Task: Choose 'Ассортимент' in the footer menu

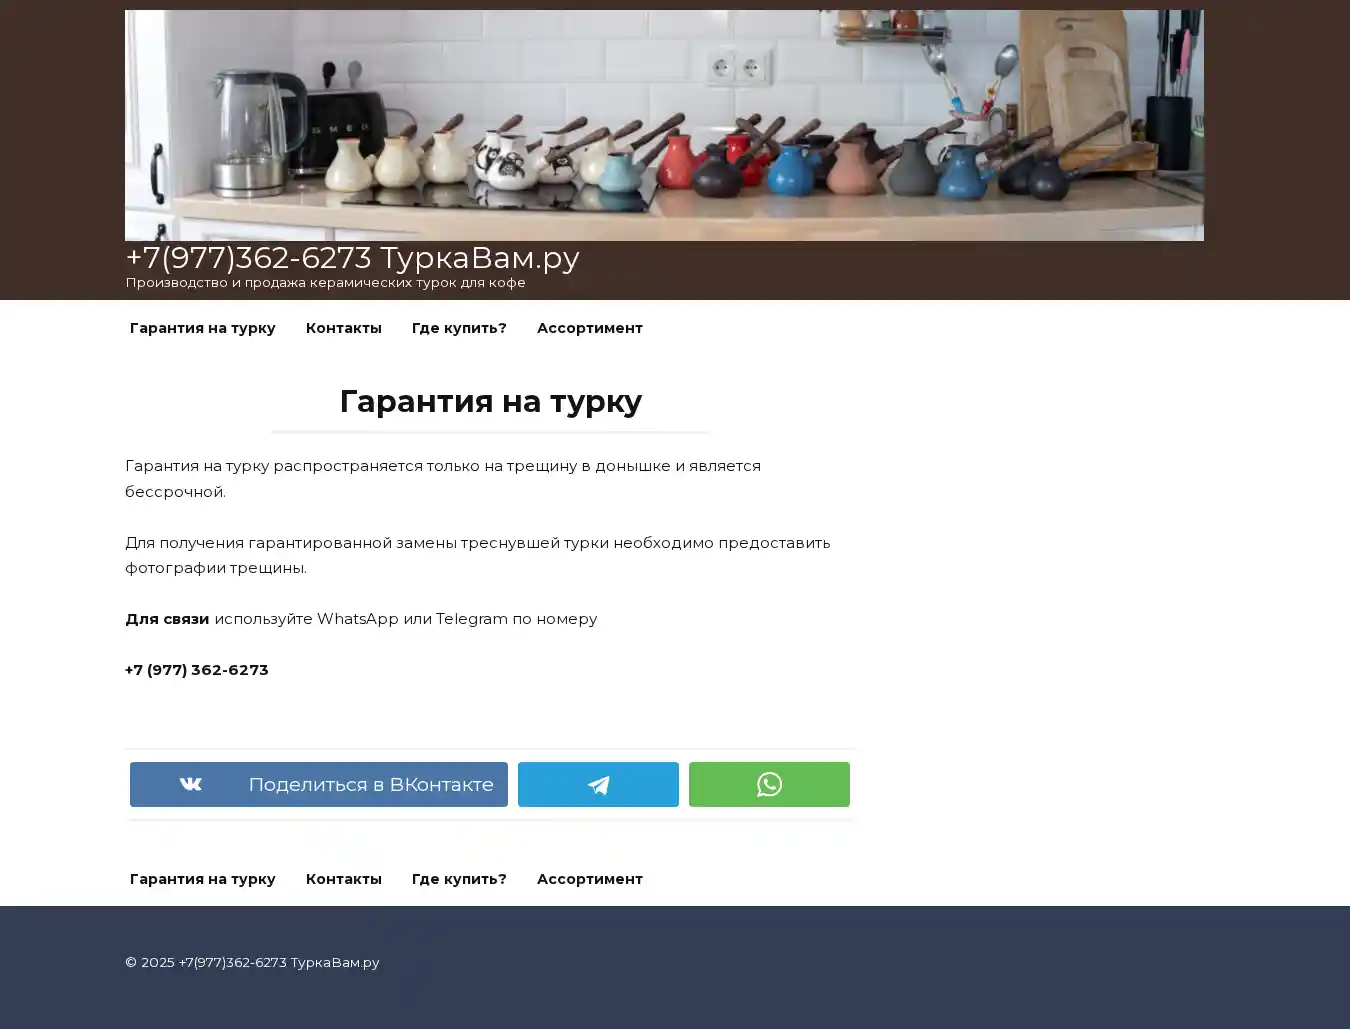Action: [x=589, y=879]
